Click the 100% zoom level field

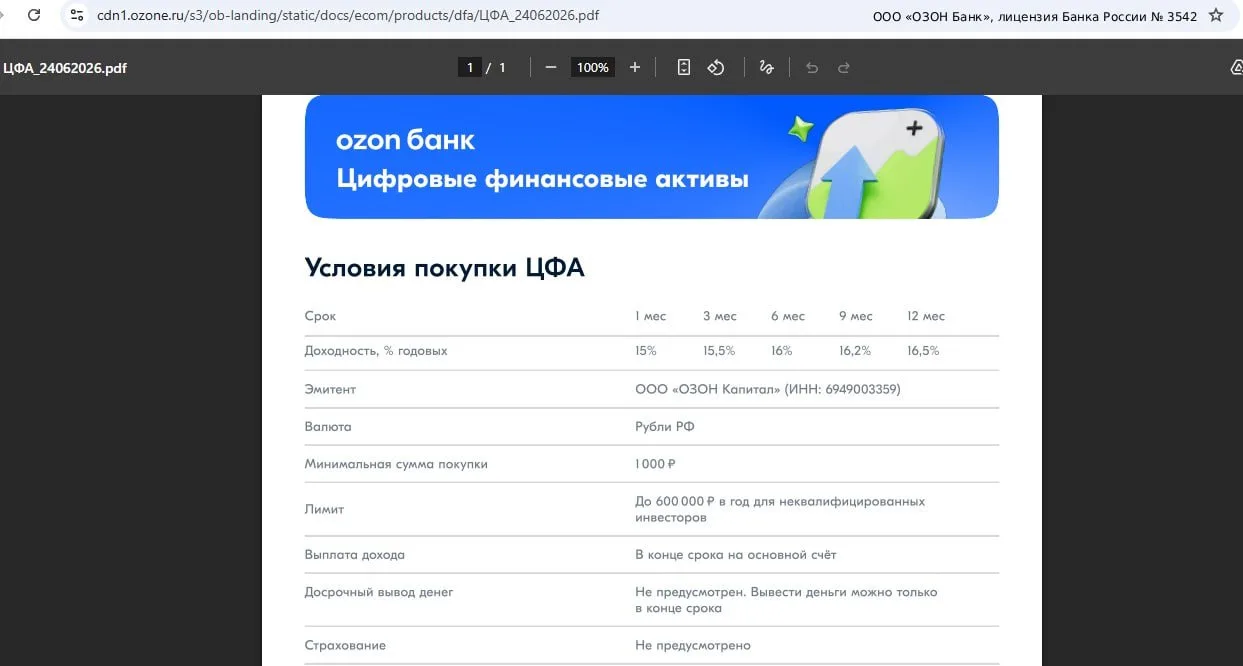pos(592,67)
